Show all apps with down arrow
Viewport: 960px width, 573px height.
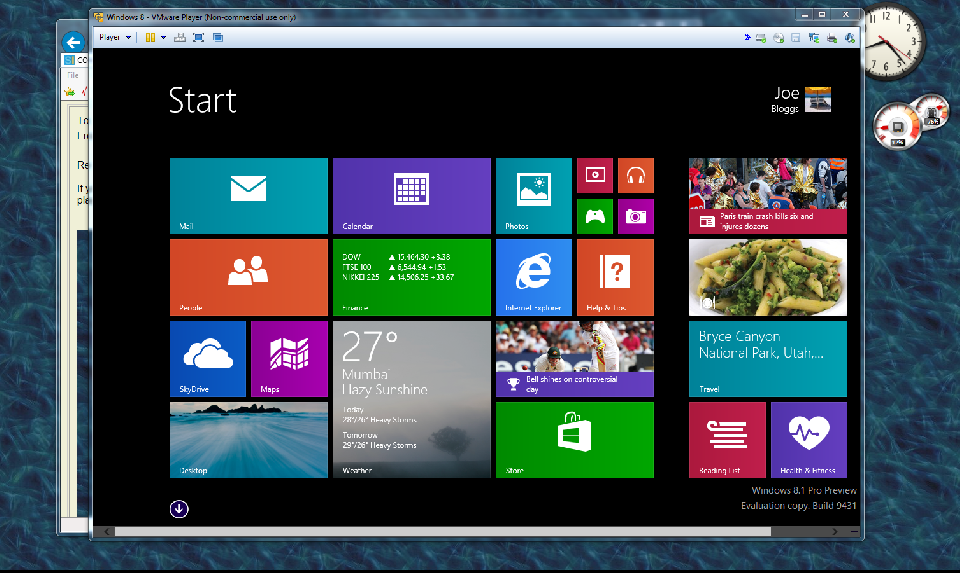point(179,508)
